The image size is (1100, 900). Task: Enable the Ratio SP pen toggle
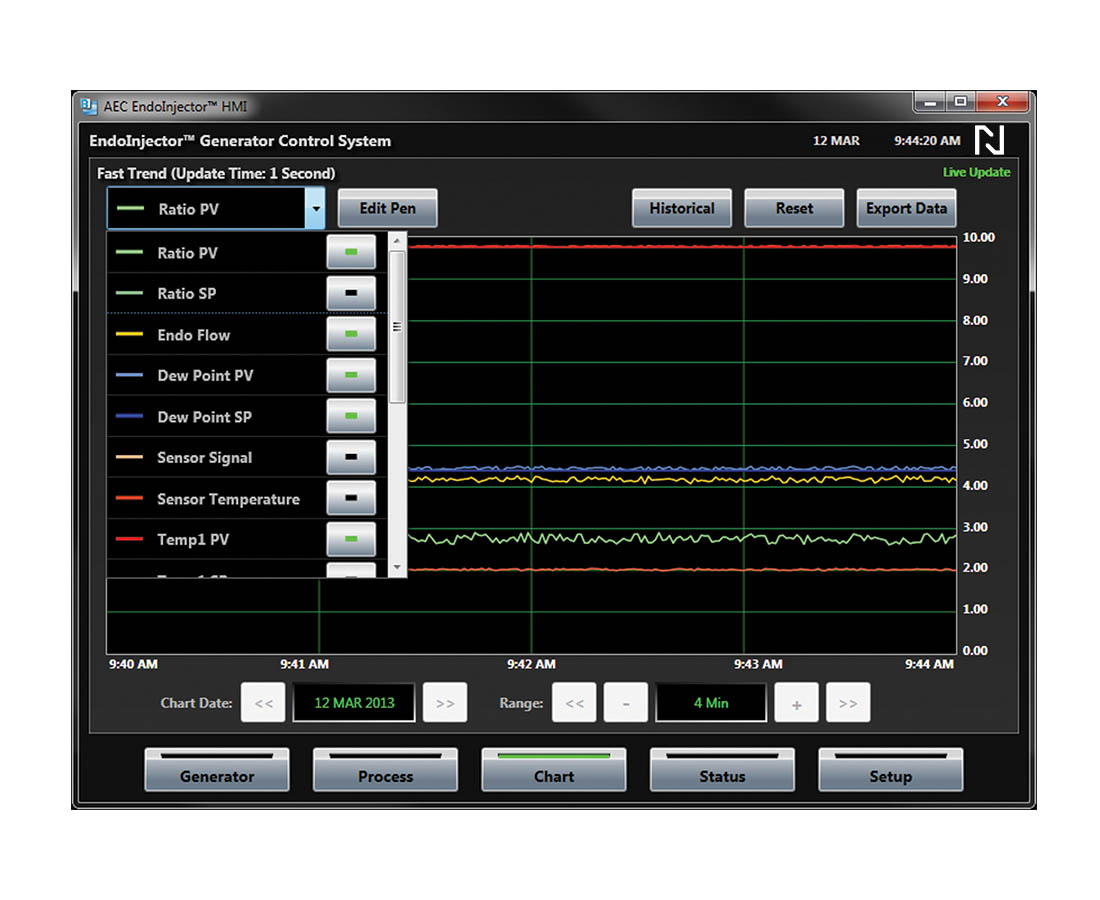click(x=351, y=294)
